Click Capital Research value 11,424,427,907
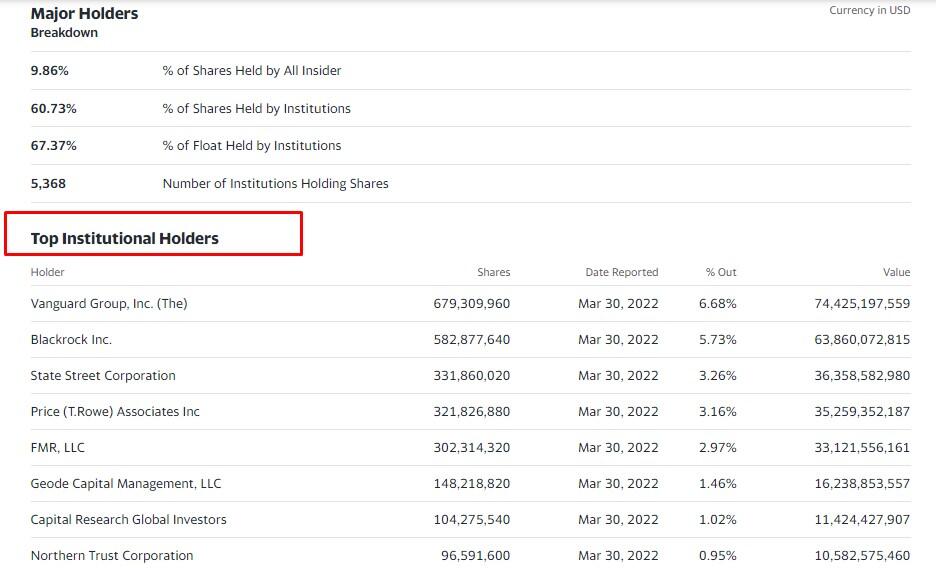 tap(862, 520)
